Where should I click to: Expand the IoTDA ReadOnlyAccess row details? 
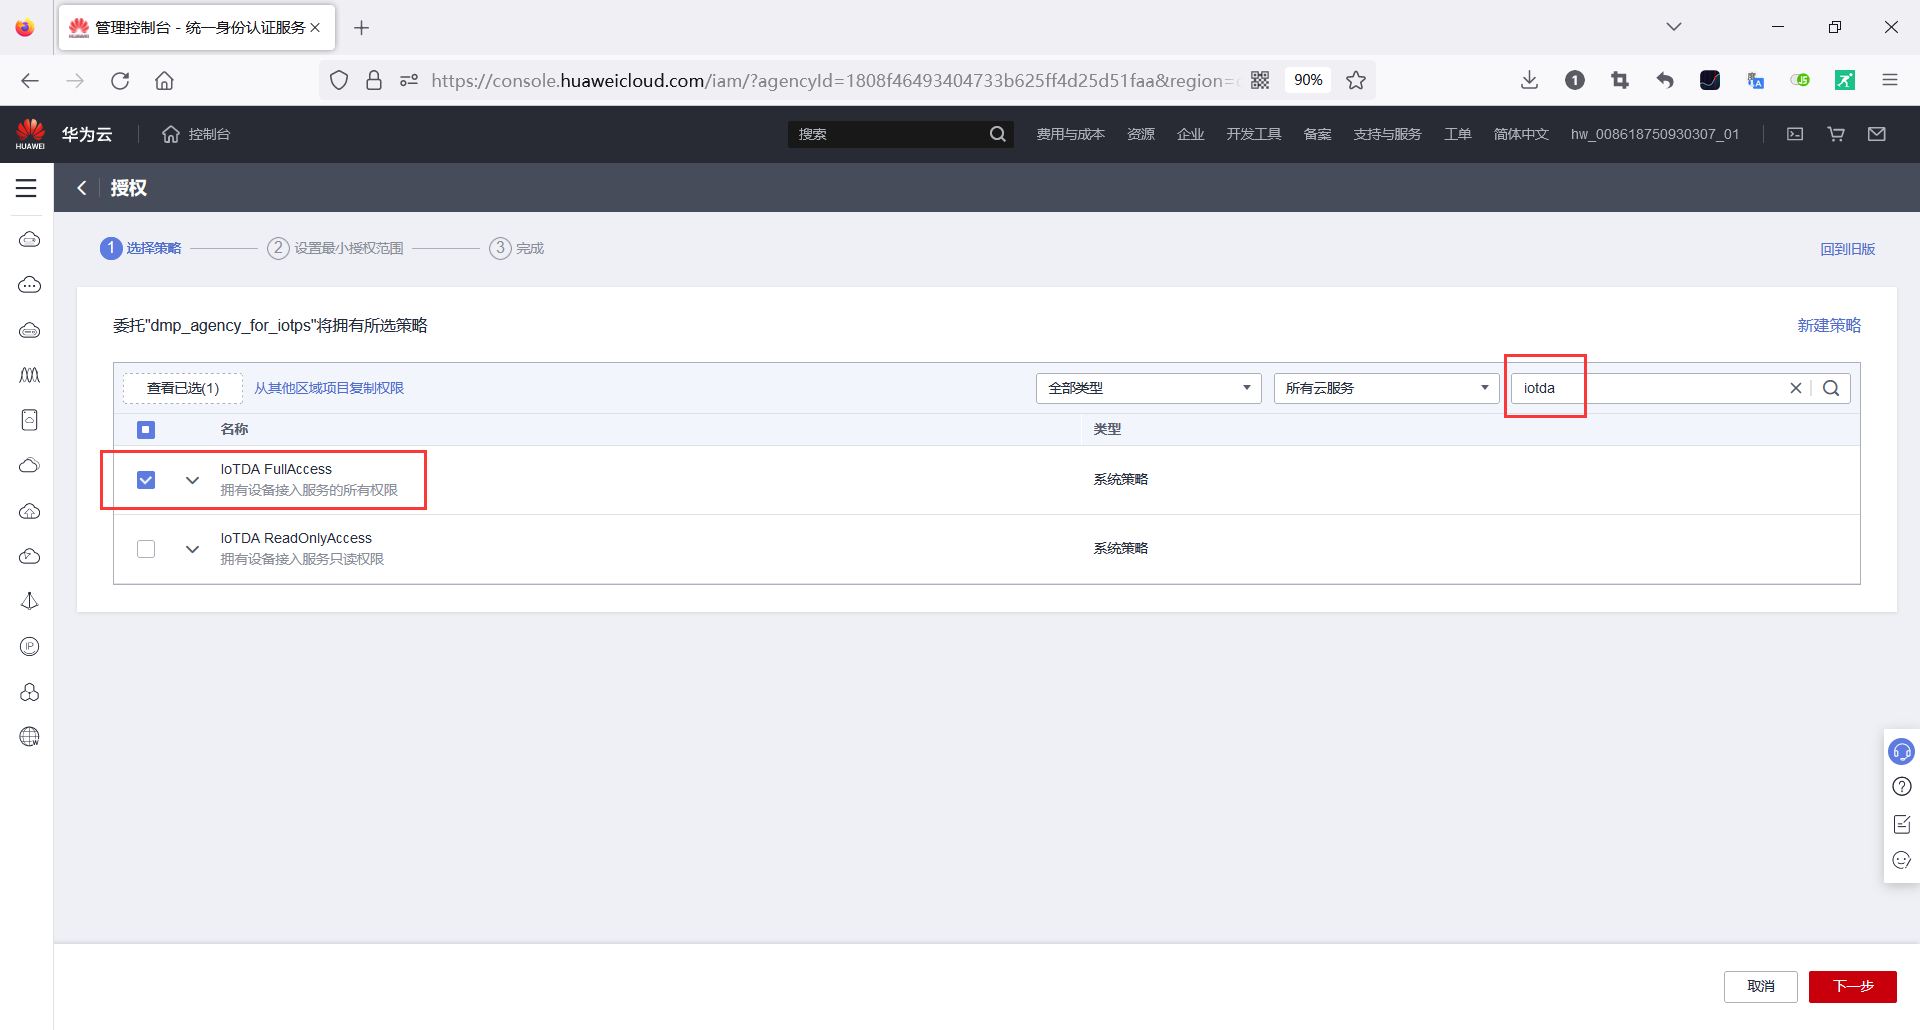192,549
